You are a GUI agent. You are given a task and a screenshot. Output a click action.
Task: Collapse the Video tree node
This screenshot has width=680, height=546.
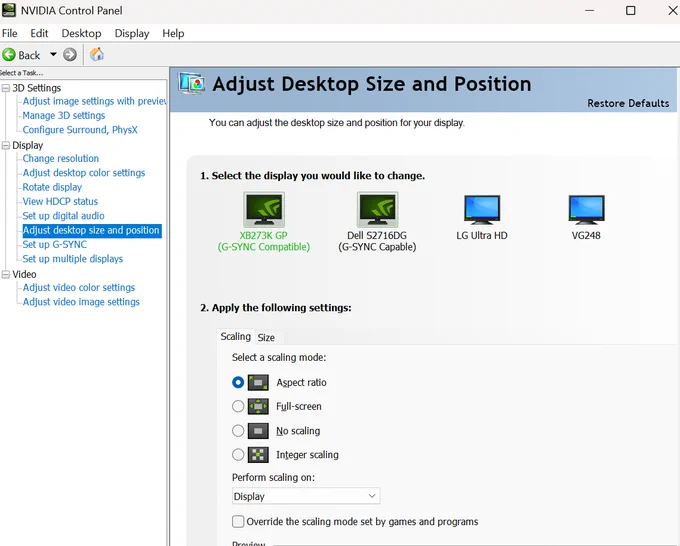pyautogui.click(x=6, y=274)
